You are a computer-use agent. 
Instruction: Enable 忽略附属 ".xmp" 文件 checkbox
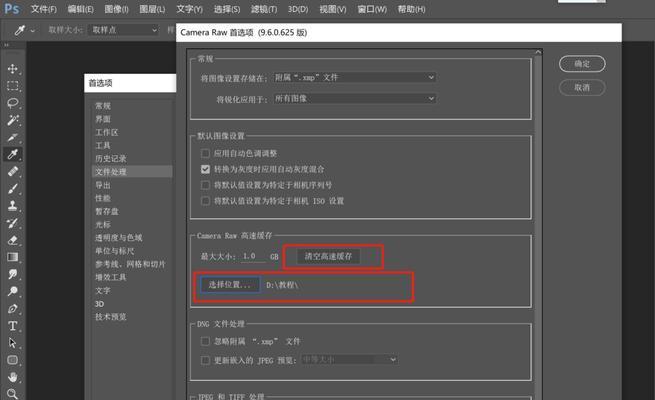(x=205, y=341)
